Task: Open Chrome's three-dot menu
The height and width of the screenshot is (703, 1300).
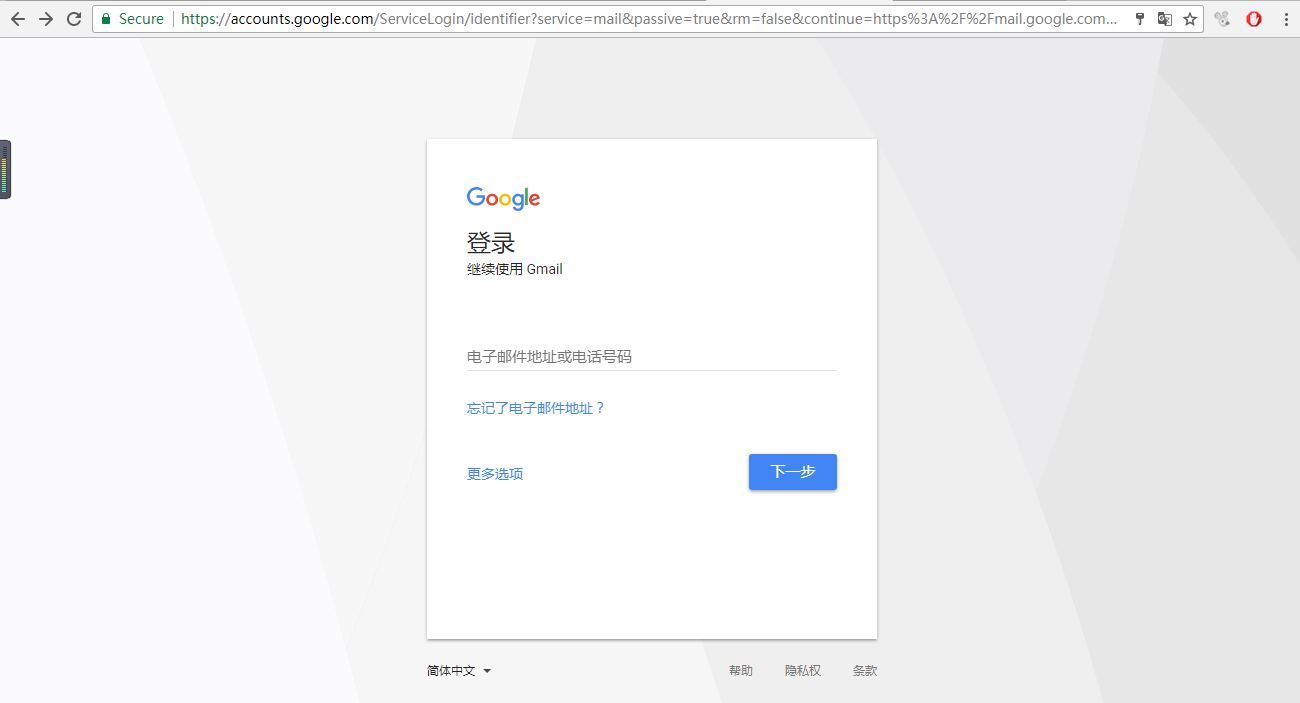Action: point(1287,18)
